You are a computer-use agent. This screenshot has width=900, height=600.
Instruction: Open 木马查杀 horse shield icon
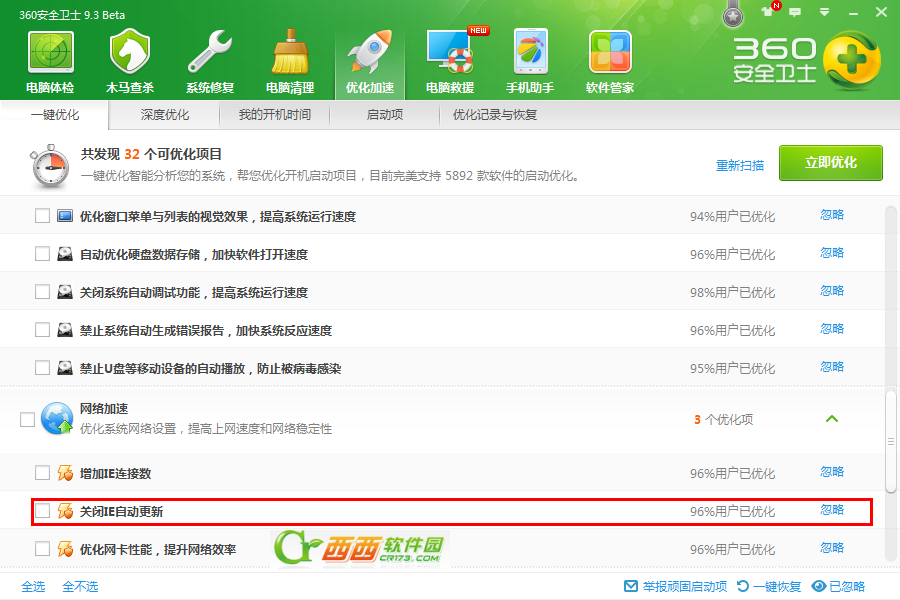tap(130, 52)
